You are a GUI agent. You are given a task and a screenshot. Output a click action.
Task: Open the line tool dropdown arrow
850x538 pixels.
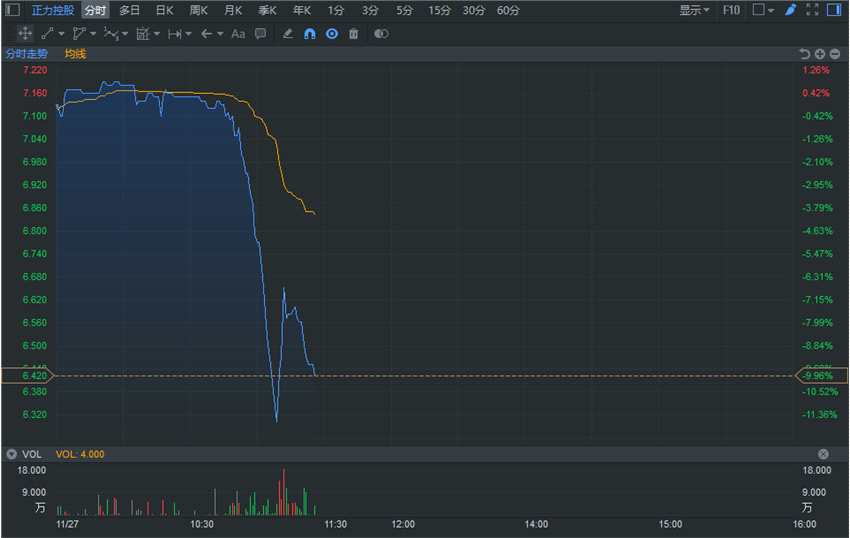coord(61,34)
